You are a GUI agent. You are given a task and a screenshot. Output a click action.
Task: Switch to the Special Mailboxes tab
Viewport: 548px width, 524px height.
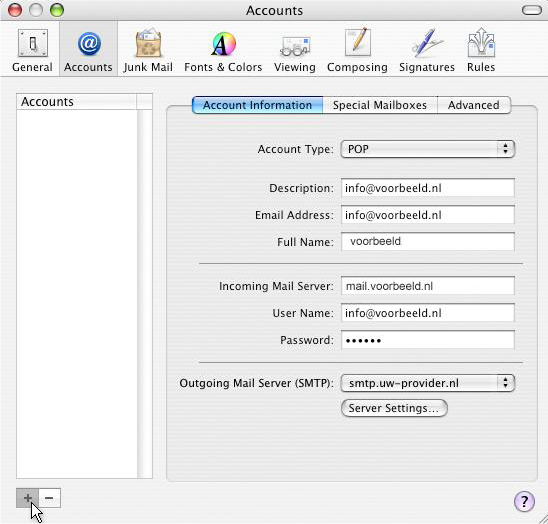click(380, 105)
